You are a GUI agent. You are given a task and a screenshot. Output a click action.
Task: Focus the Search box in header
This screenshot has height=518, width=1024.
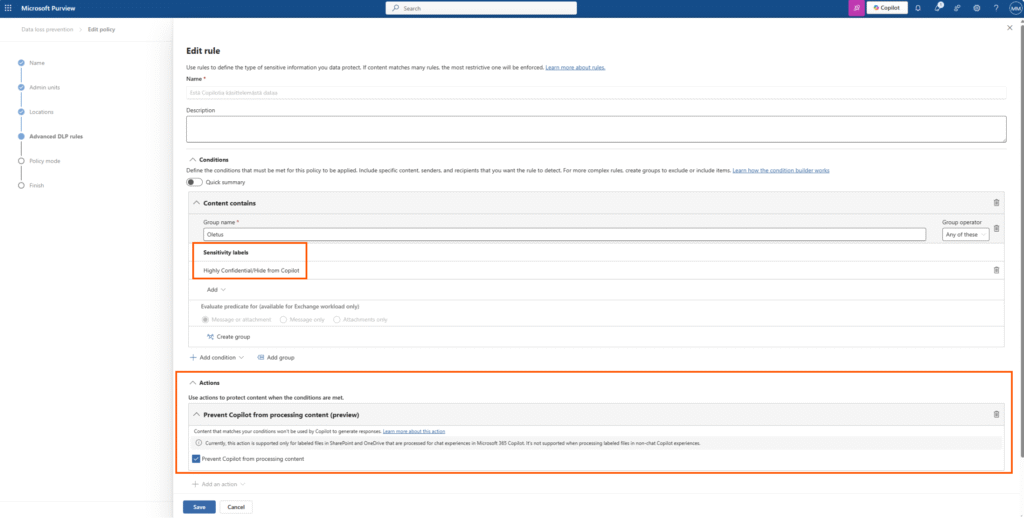tap(481, 8)
